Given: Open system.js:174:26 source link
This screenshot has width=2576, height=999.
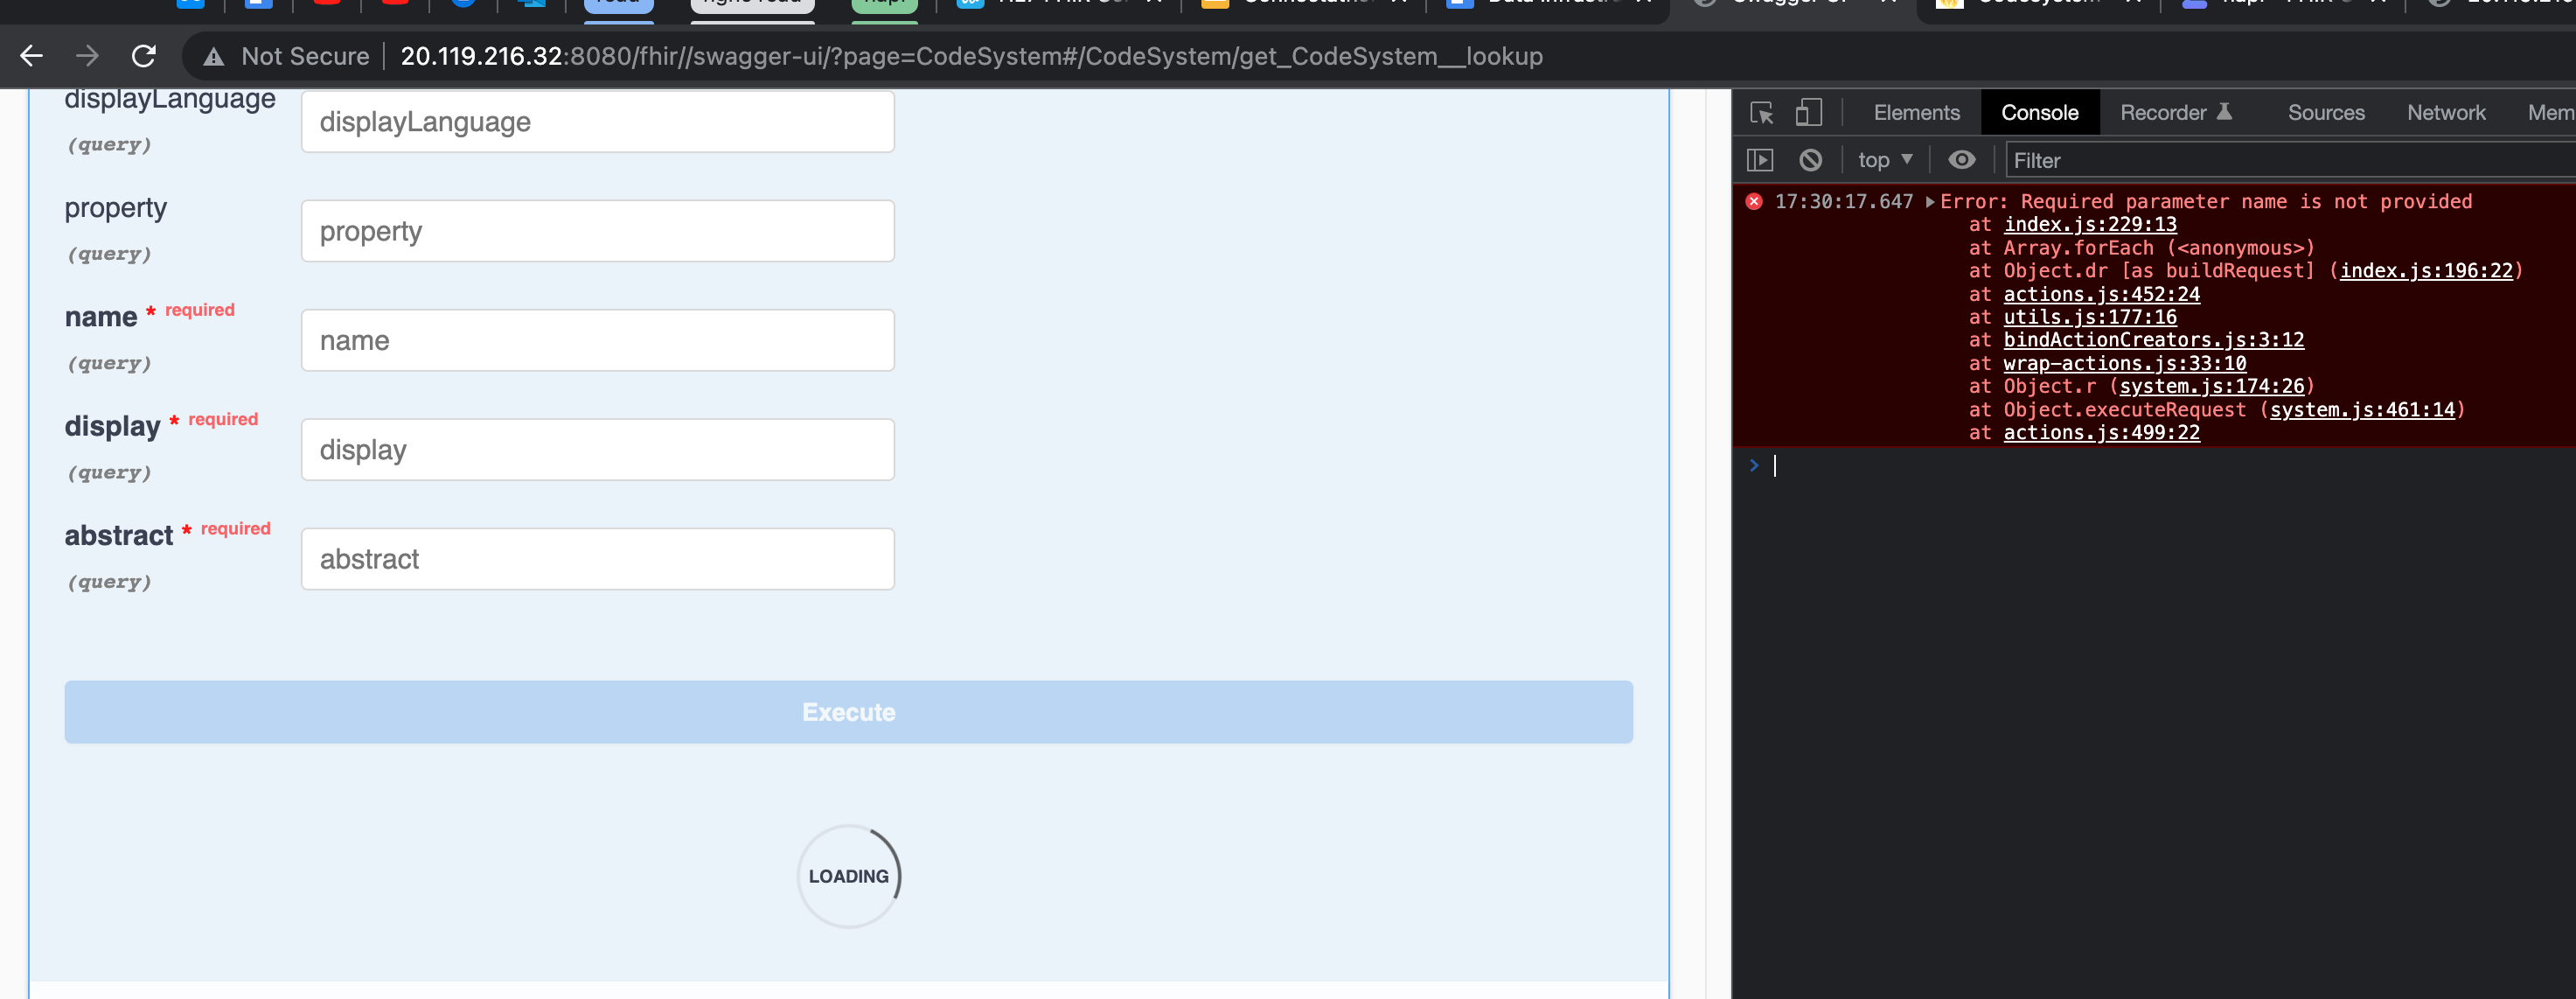Looking at the screenshot, I should click(x=2212, y=386).
